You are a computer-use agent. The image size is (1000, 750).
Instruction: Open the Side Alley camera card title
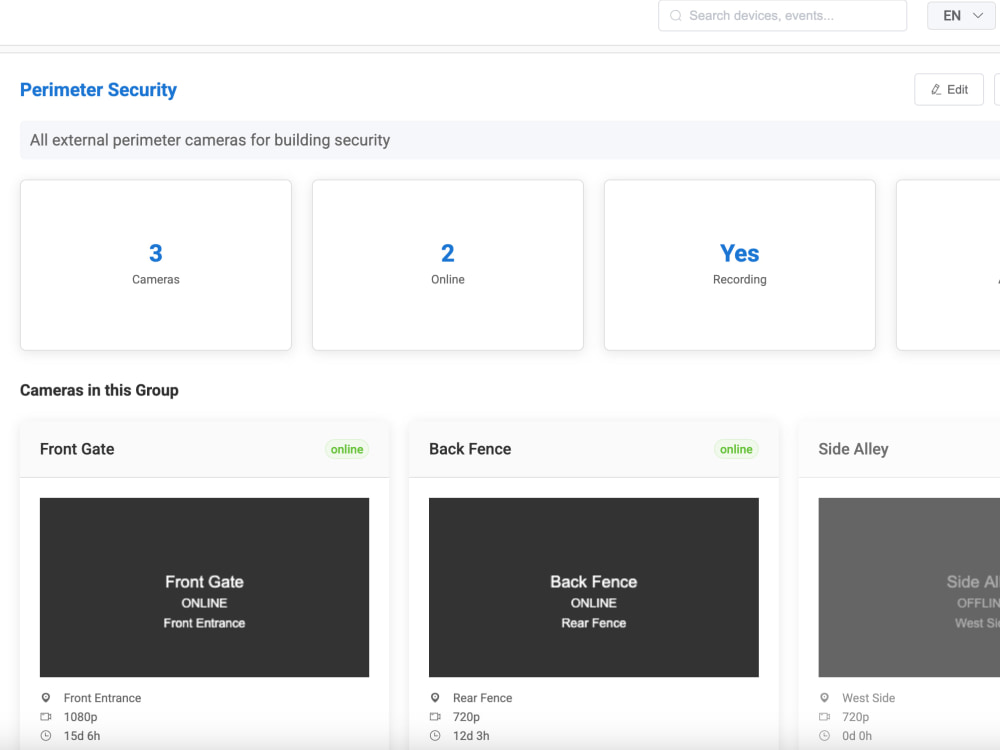[853, 449]
